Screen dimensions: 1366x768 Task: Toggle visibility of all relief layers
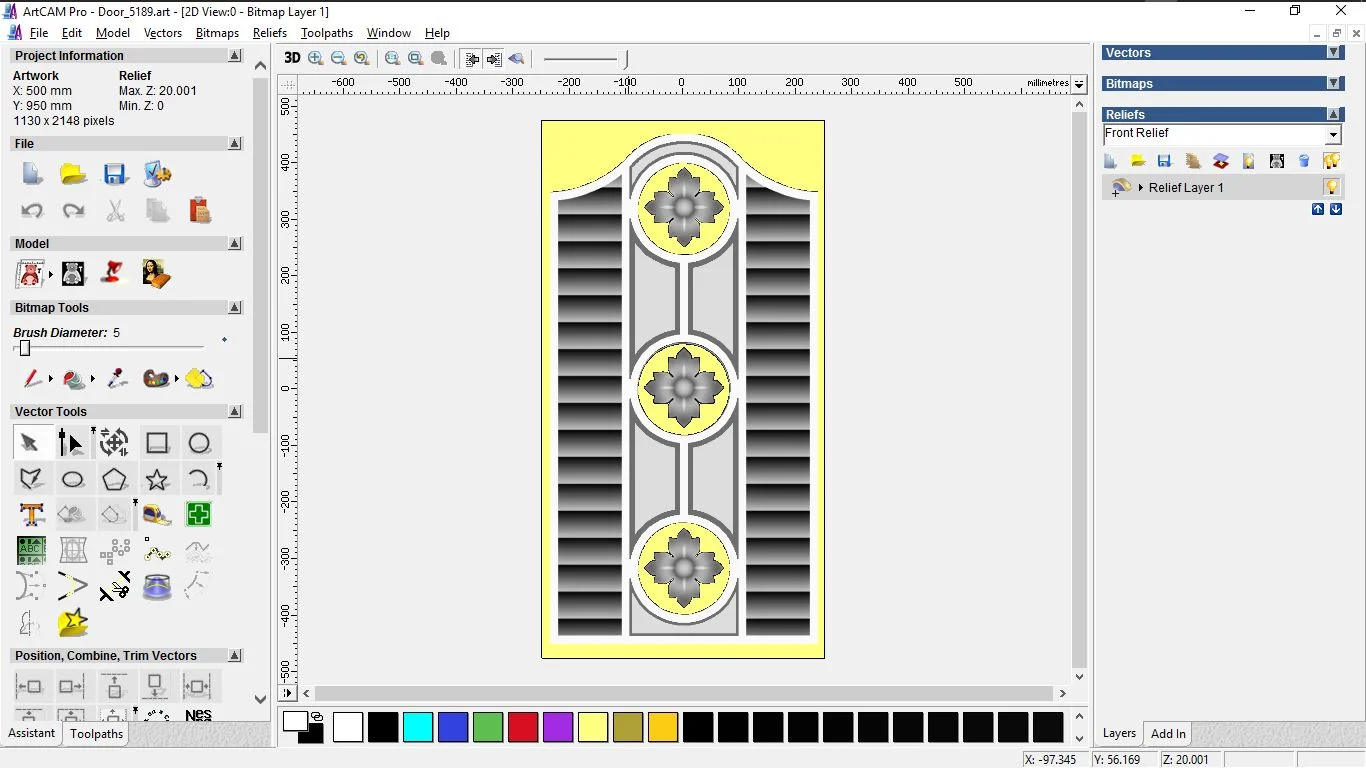click(1331, 161)
